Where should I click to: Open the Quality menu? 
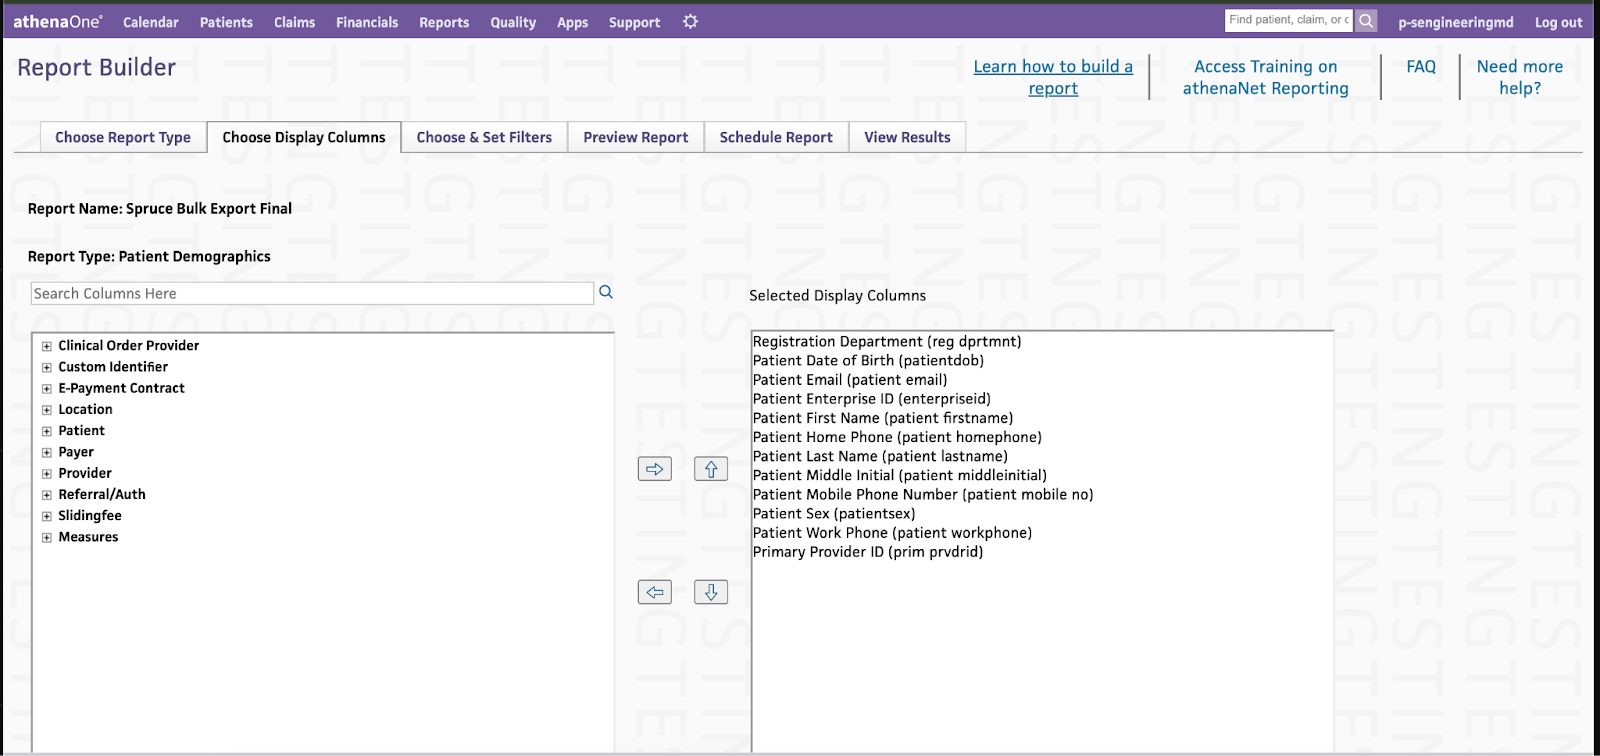click(513, 22)
